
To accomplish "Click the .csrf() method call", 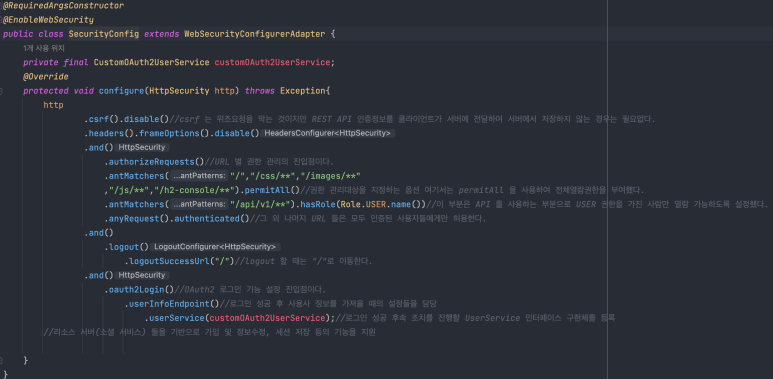I will [x=102, y=120].
